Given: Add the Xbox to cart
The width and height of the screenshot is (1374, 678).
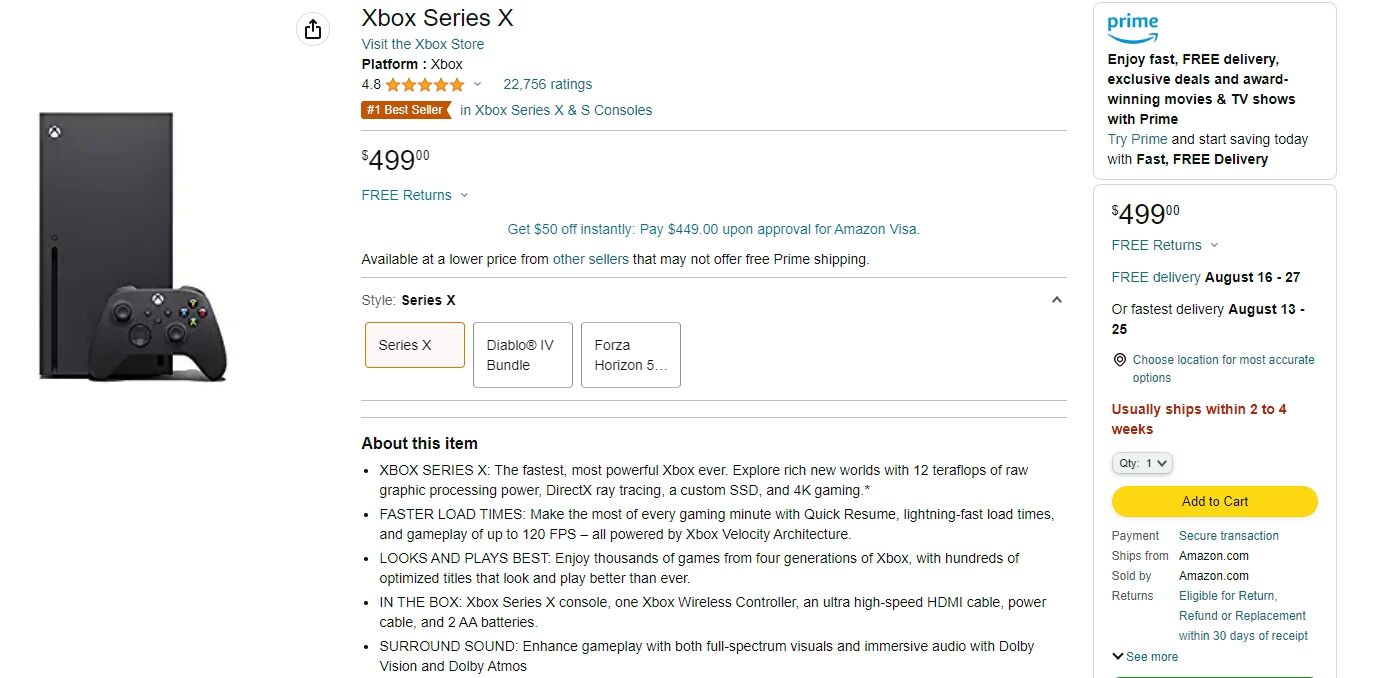Looking at the screenshot, I should pyautogui.click(x=1214, y=501).
